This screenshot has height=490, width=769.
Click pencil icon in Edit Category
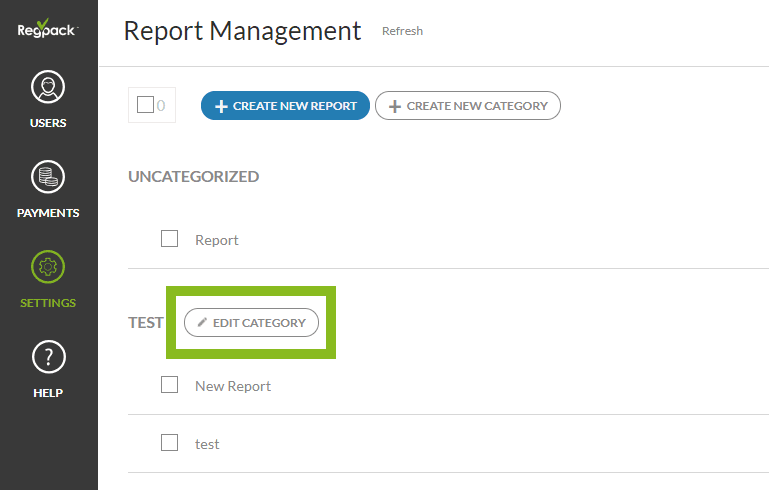click(x=202, y=323)
